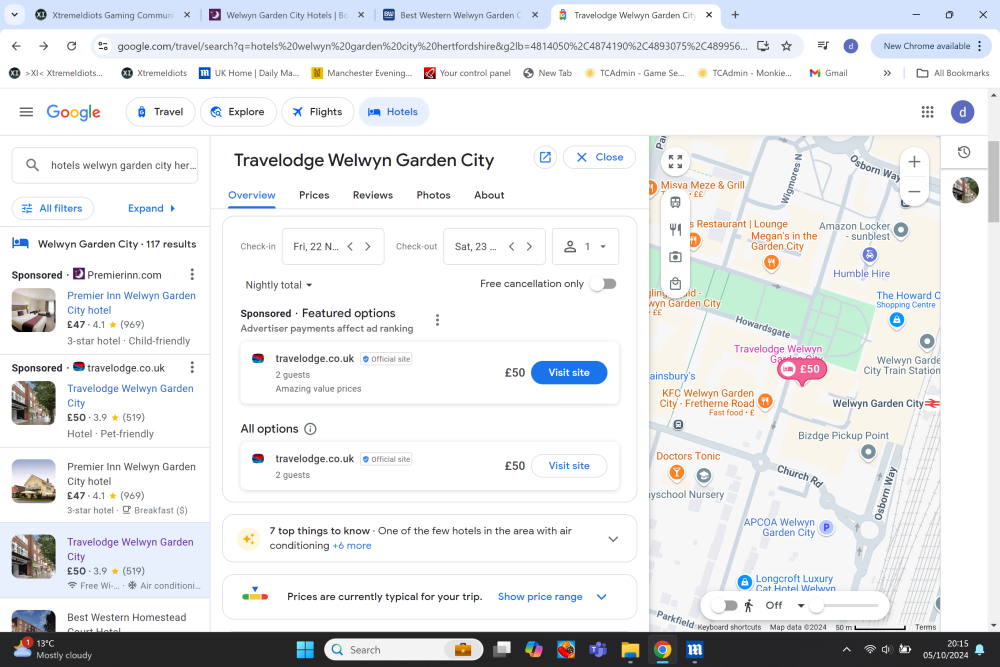1000x667 pixels.
Task: Open the hotel page in a new window
Action: [x=544, y=157]
